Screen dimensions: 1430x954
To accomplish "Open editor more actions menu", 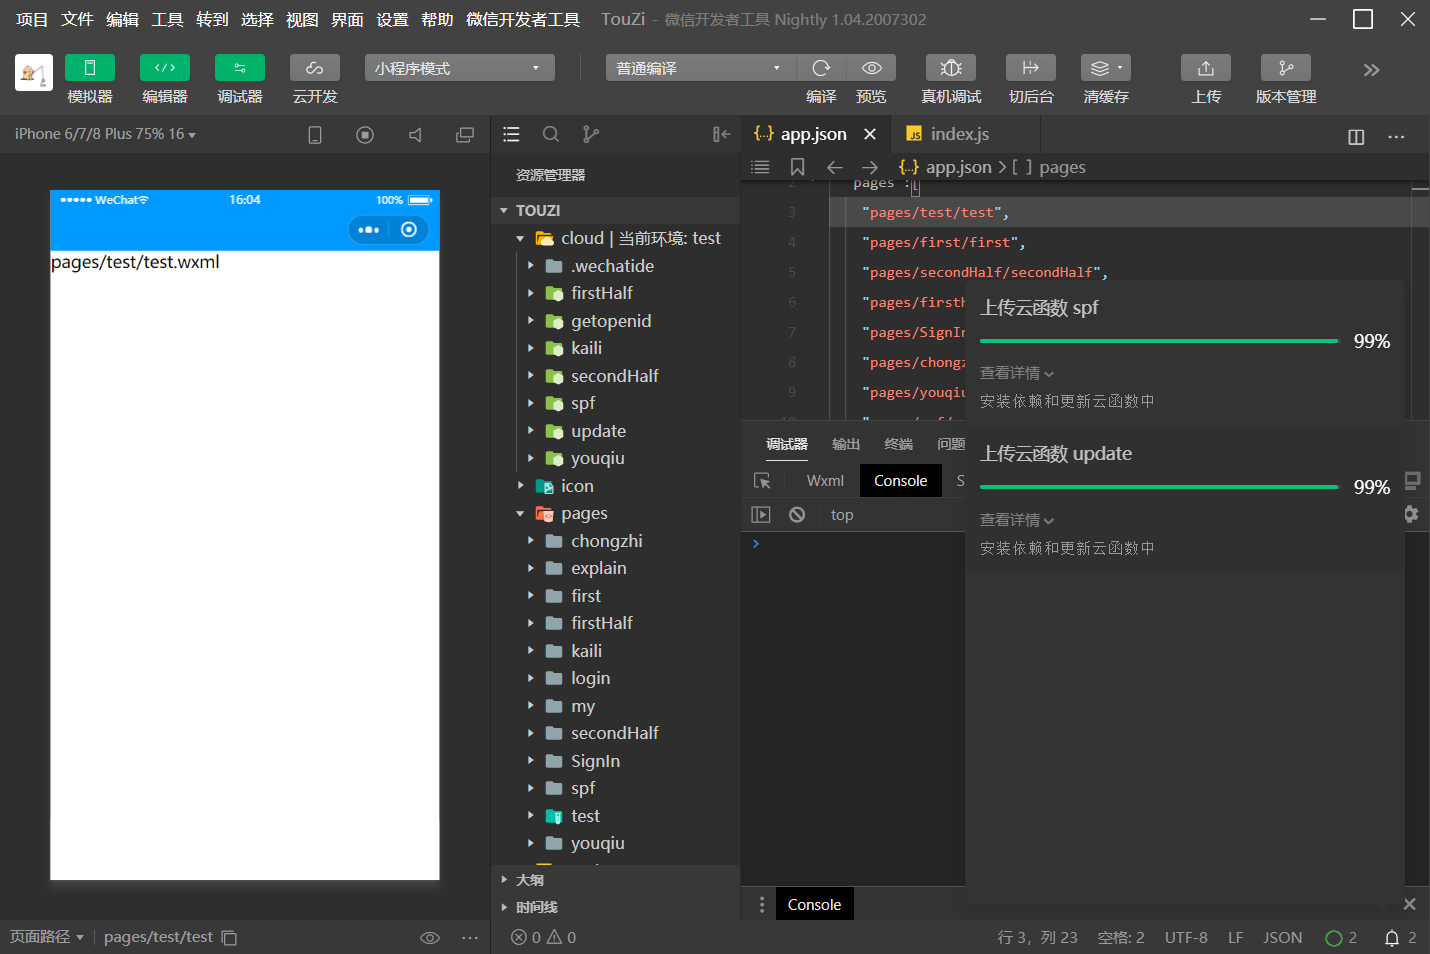I will click(x=1396, y=137).
